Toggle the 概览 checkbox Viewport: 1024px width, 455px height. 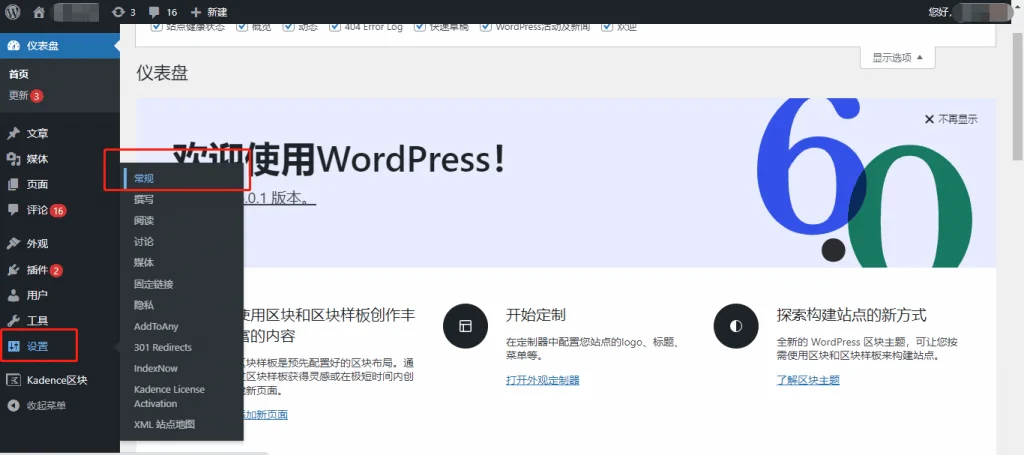pyautogui.click(x=242, y=27)
